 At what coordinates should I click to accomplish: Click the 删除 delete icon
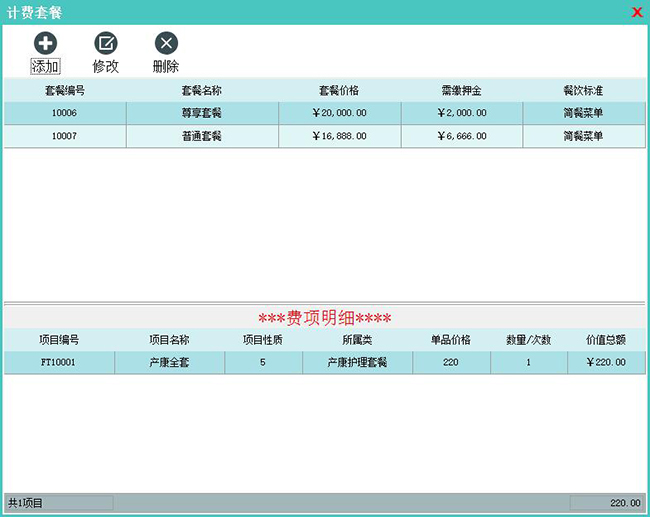166,43
